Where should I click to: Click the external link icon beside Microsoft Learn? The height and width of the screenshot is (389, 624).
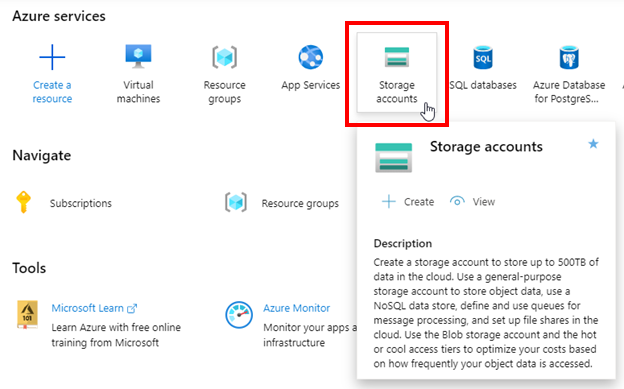132,308
